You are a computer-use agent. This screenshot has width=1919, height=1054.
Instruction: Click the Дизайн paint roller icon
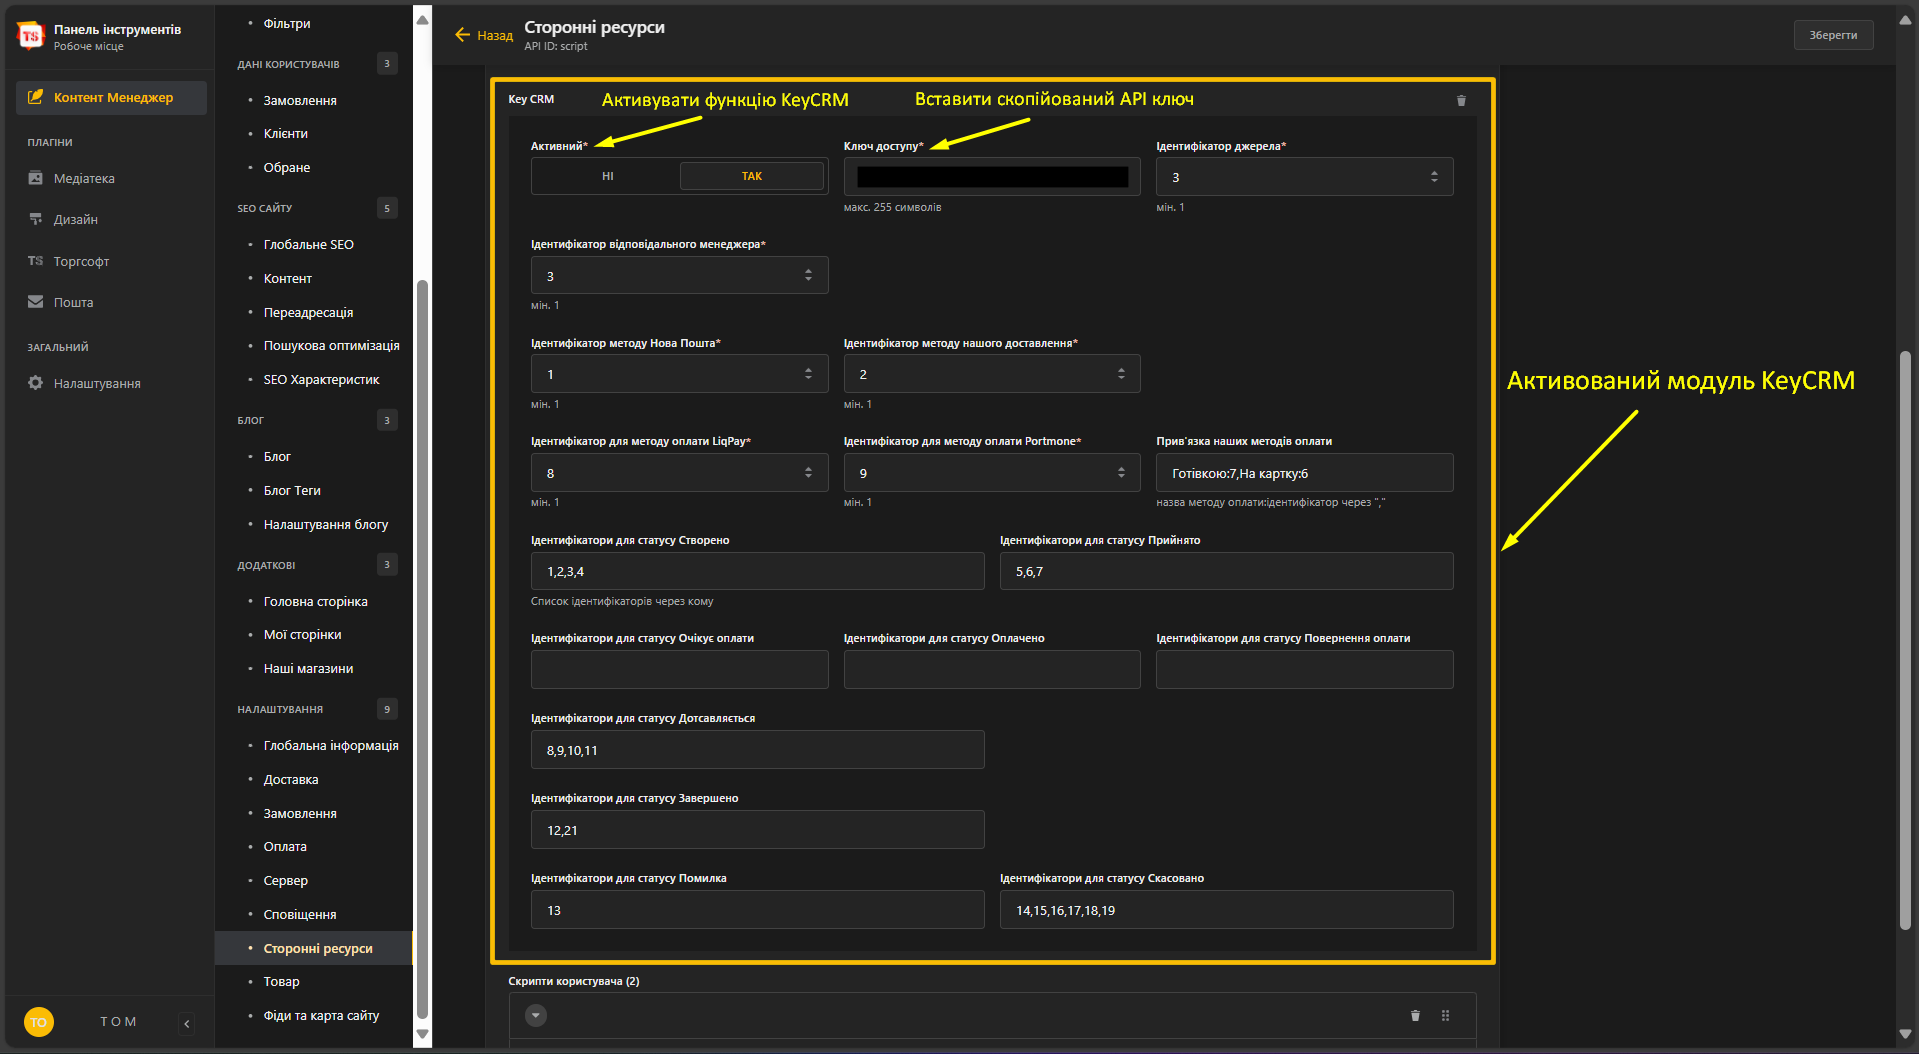click(x=36, y=219)
